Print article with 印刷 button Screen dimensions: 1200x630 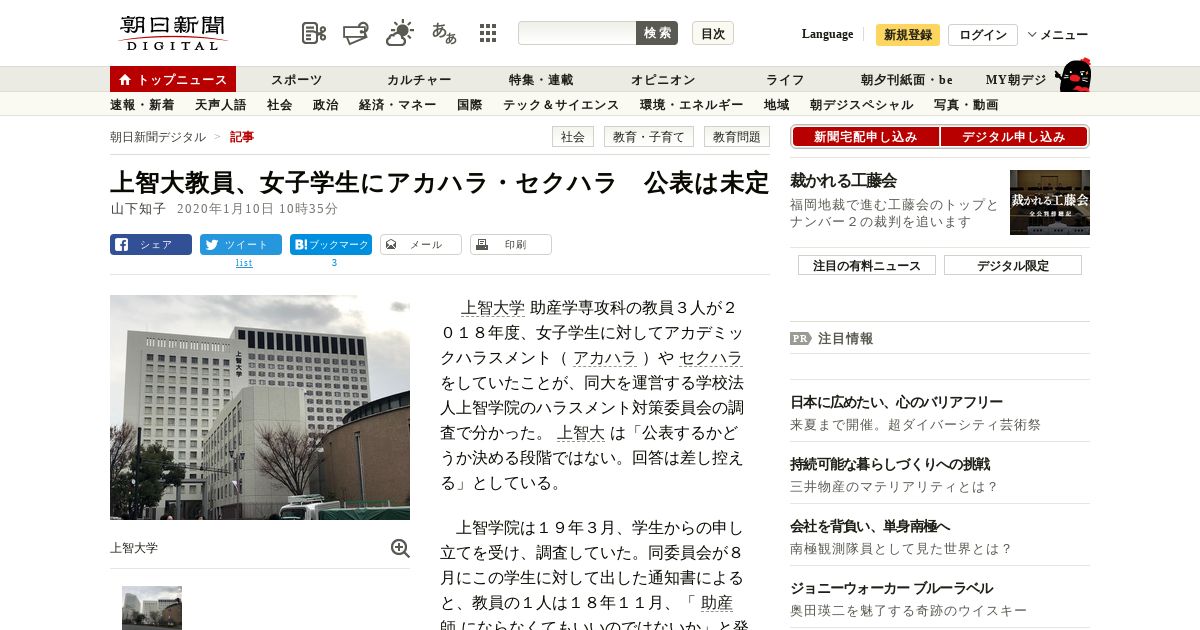tap(511, 244)
